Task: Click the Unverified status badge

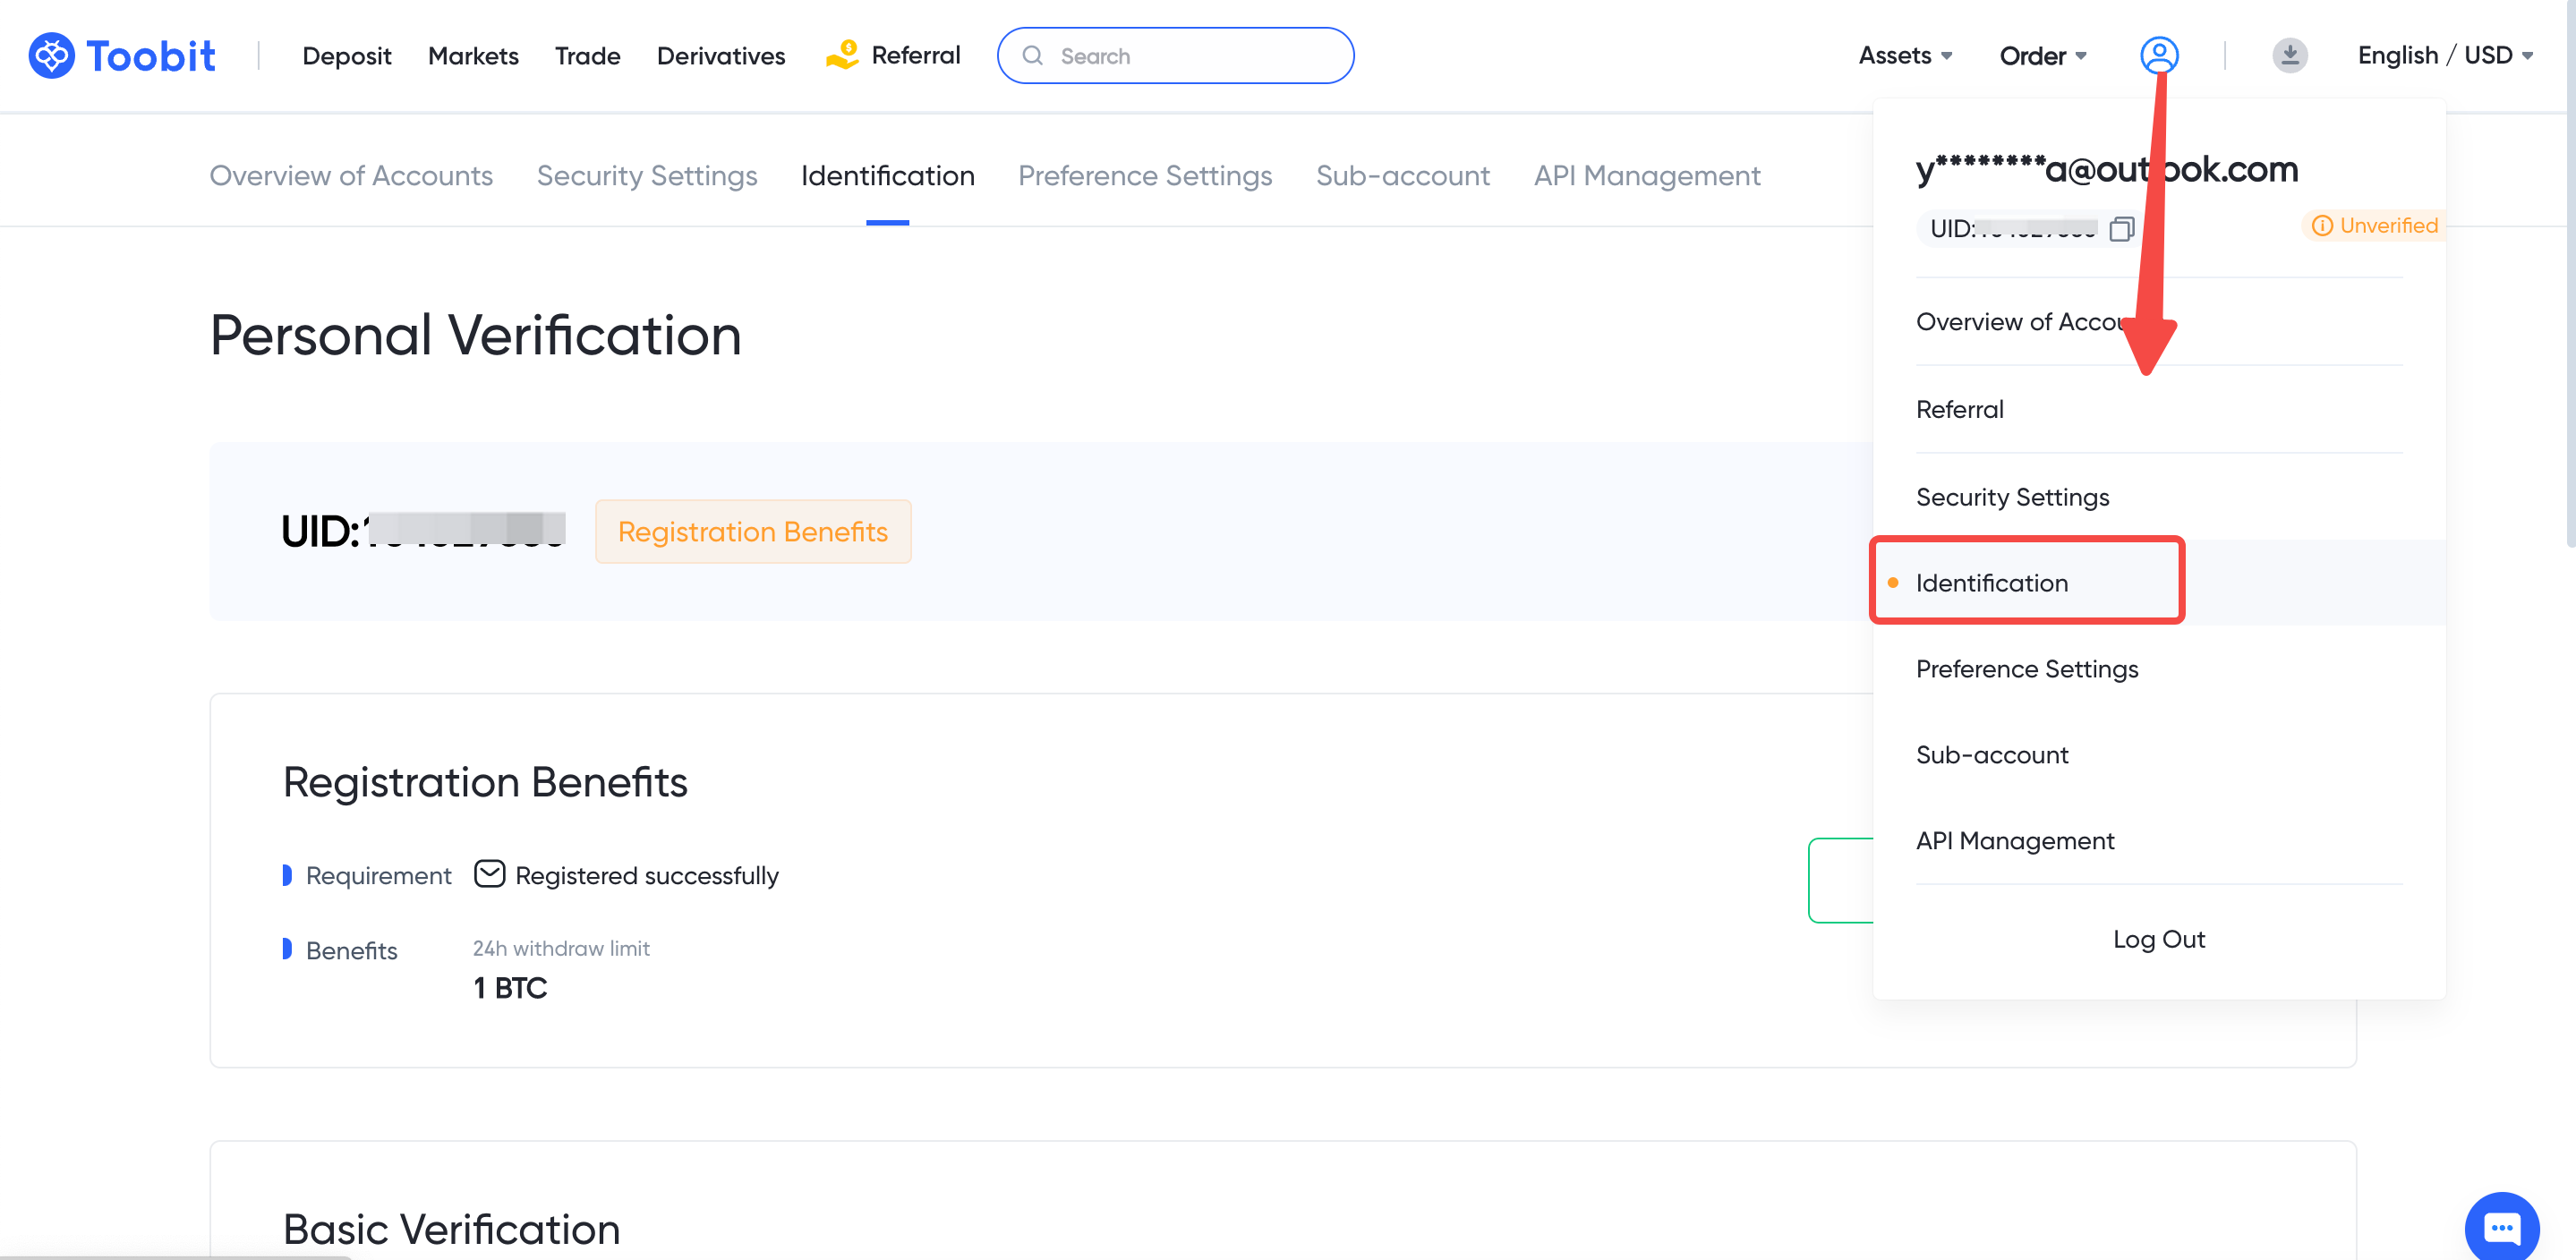Action: coord(2374,226)
